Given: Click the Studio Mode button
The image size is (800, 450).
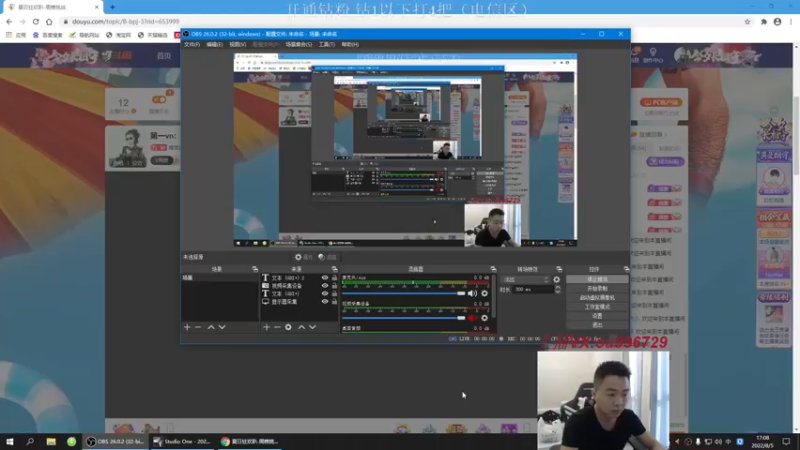Looking at the screenshot, I should point(597,307).
